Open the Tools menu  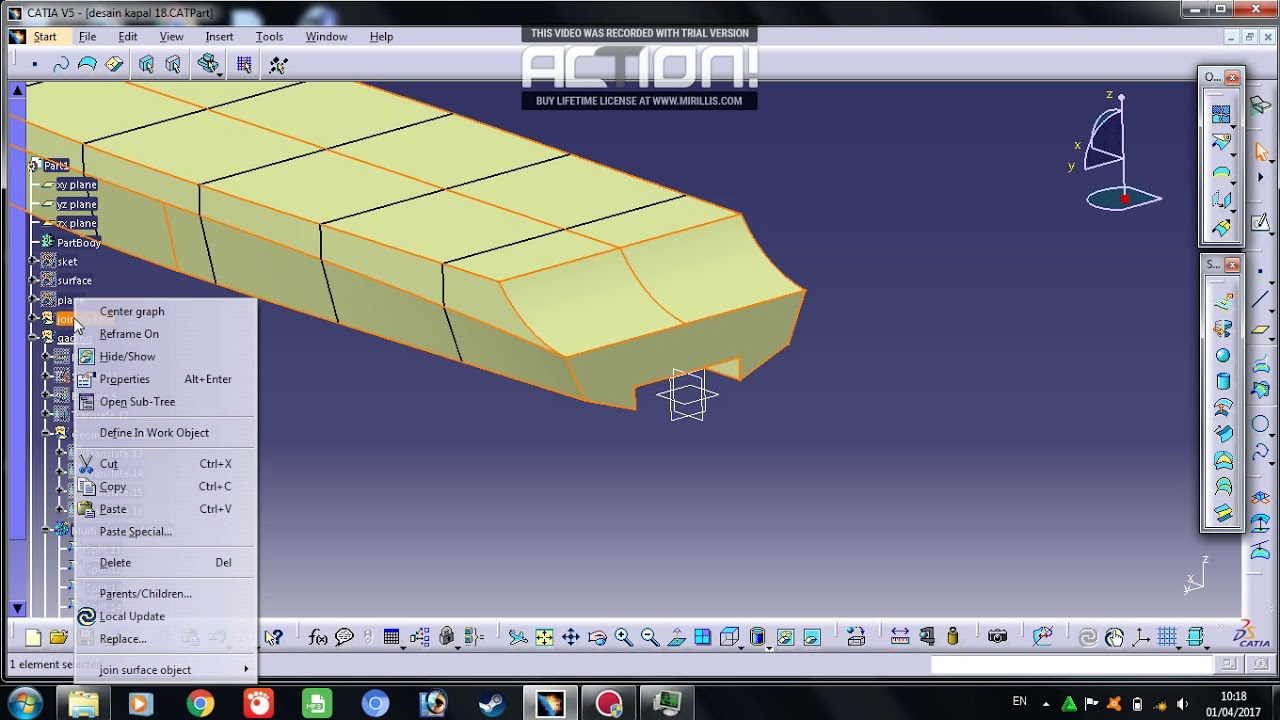[x=269, y=36]
